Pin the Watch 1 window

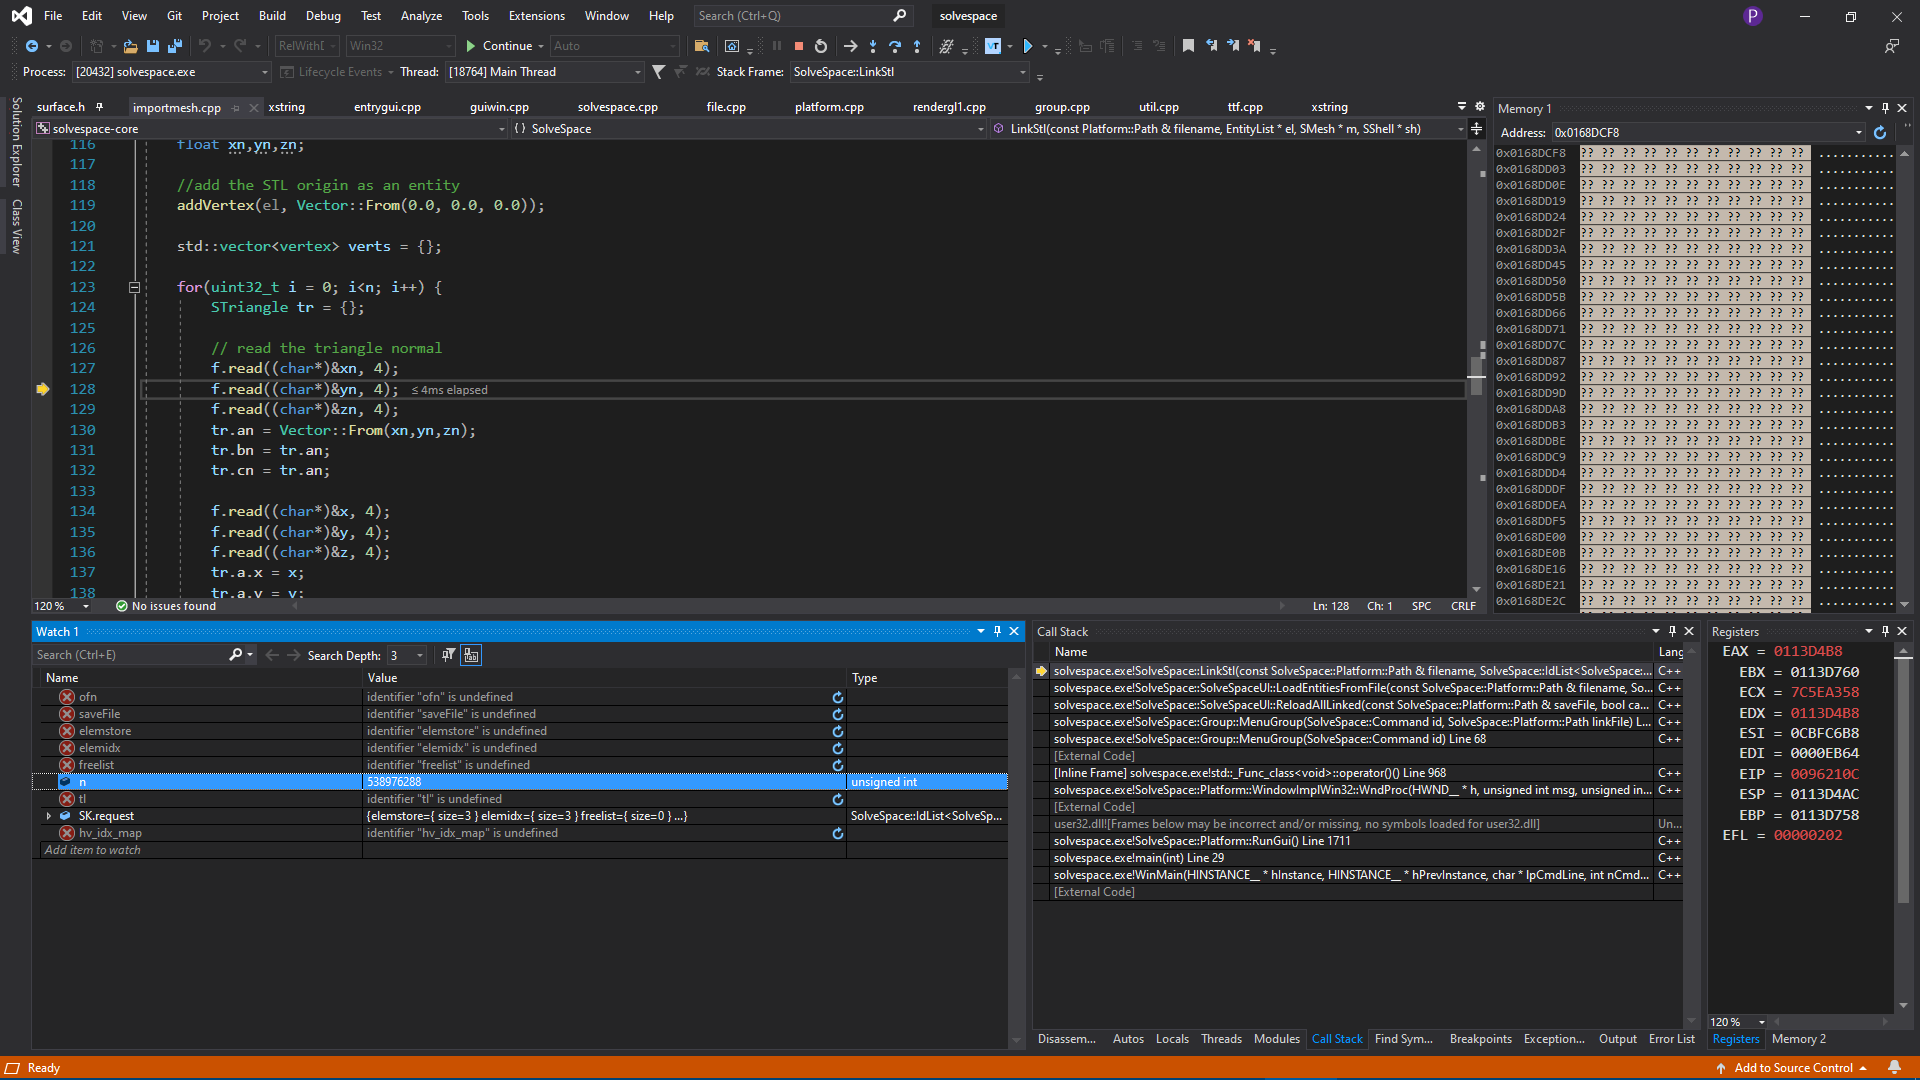tap(997, 631)
